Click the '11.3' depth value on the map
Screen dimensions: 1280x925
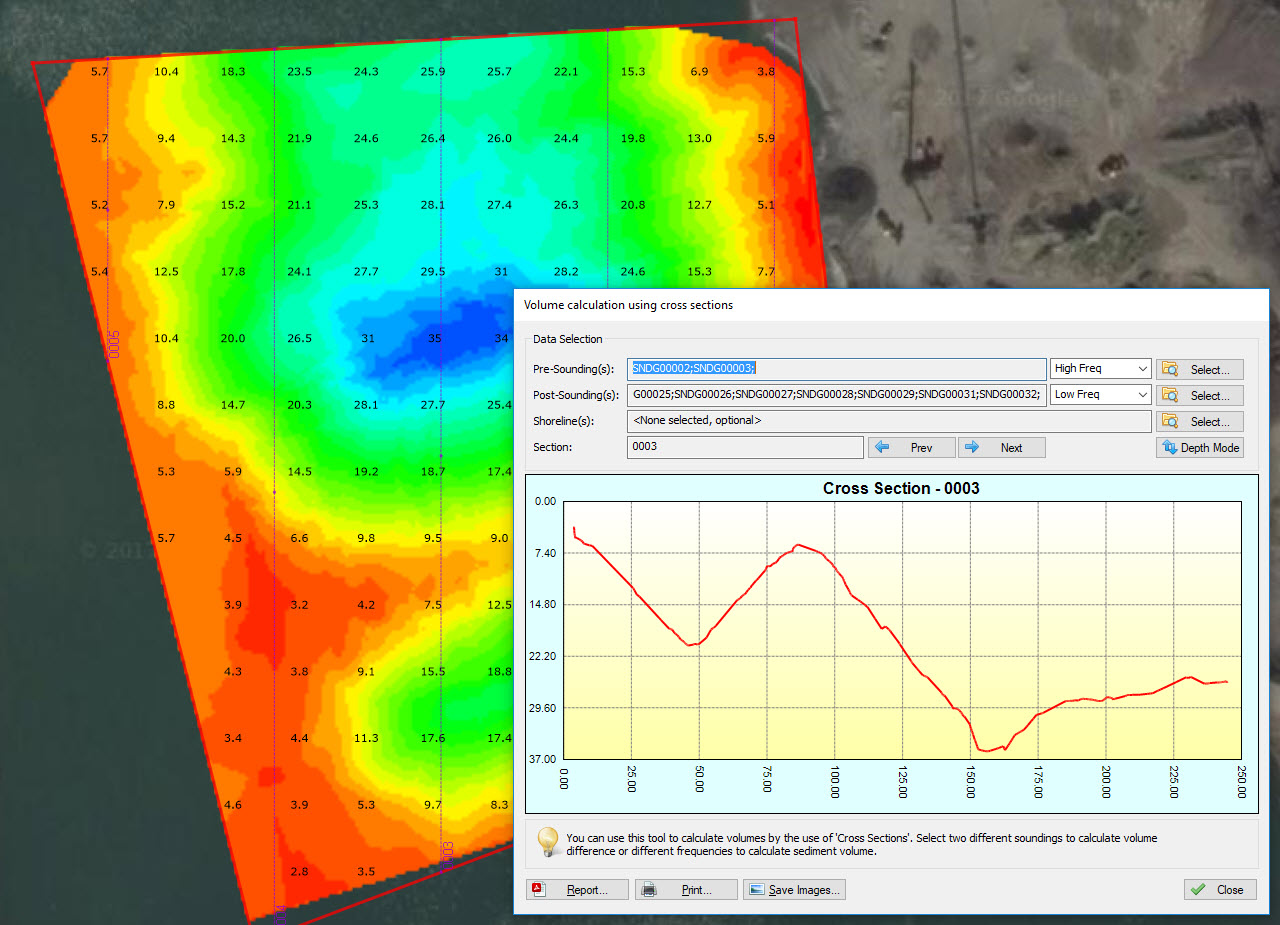point(366,739)
